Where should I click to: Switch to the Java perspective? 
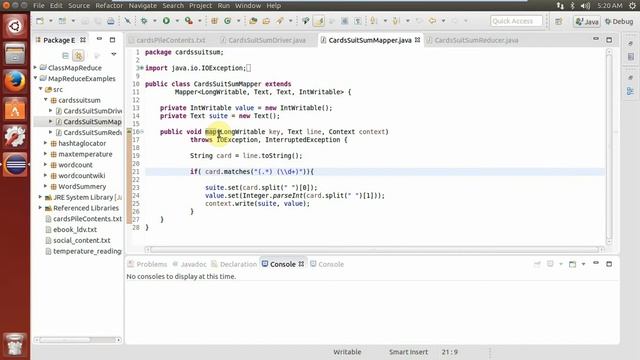pos(587,21)
